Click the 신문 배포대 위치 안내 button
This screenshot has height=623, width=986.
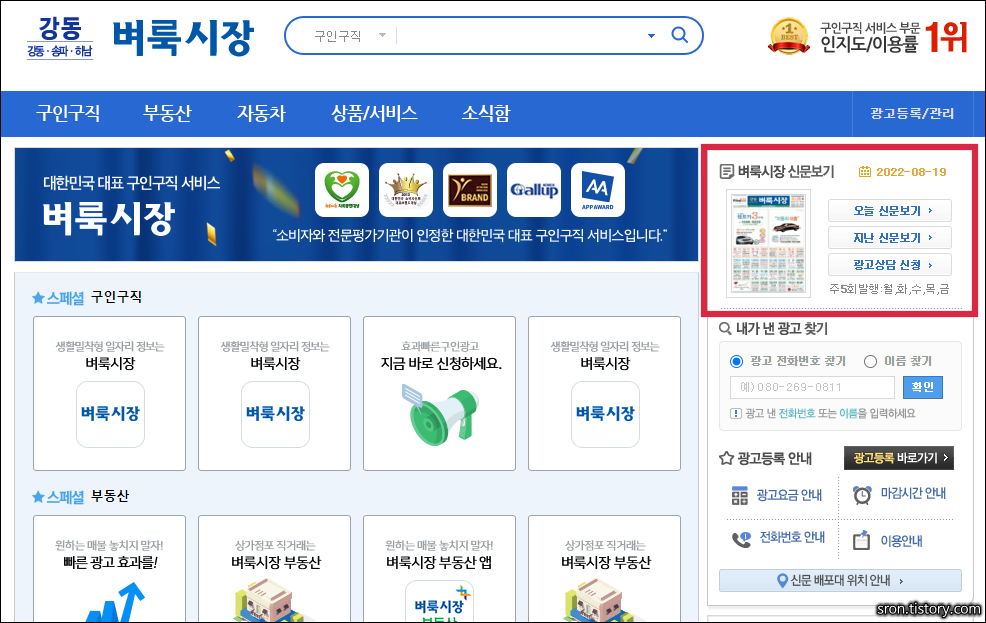tap(840, 580)
